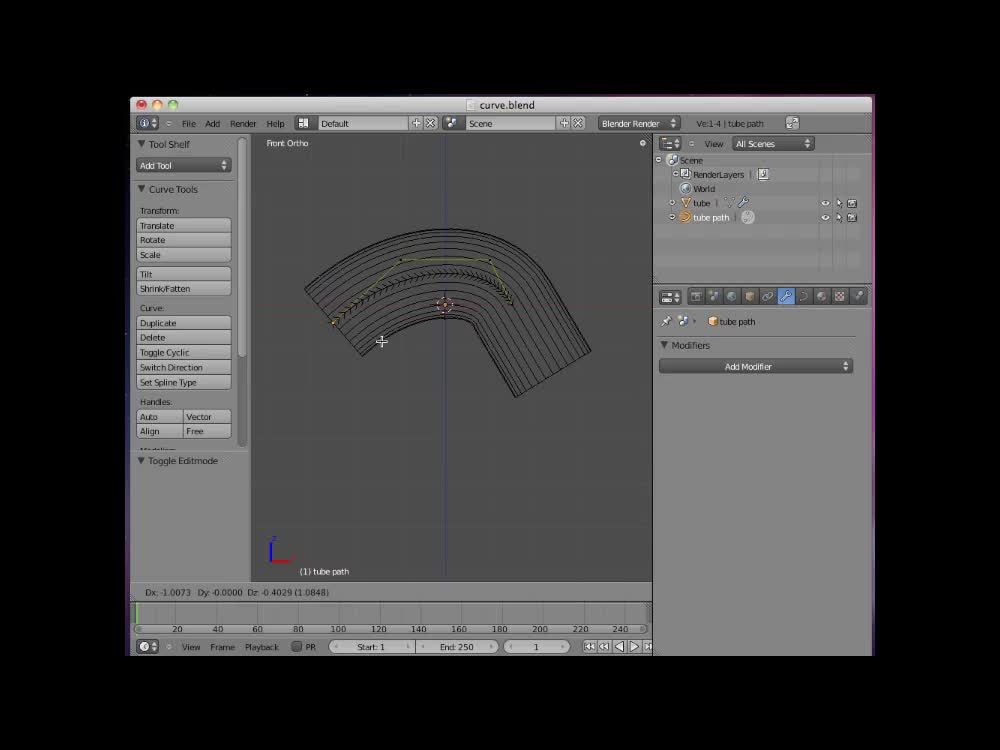This screenshot has height=750, width=1000.
Task: Toggle visibility of the tube object
Action: 824,203
